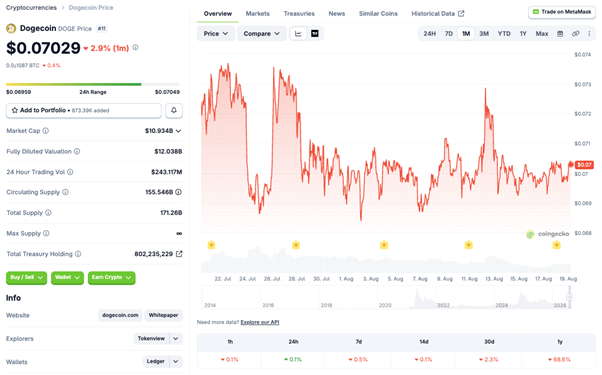Viewport: 602px width, 375px height.
Task: Copy chart link icon
Action: click(576, 34)
